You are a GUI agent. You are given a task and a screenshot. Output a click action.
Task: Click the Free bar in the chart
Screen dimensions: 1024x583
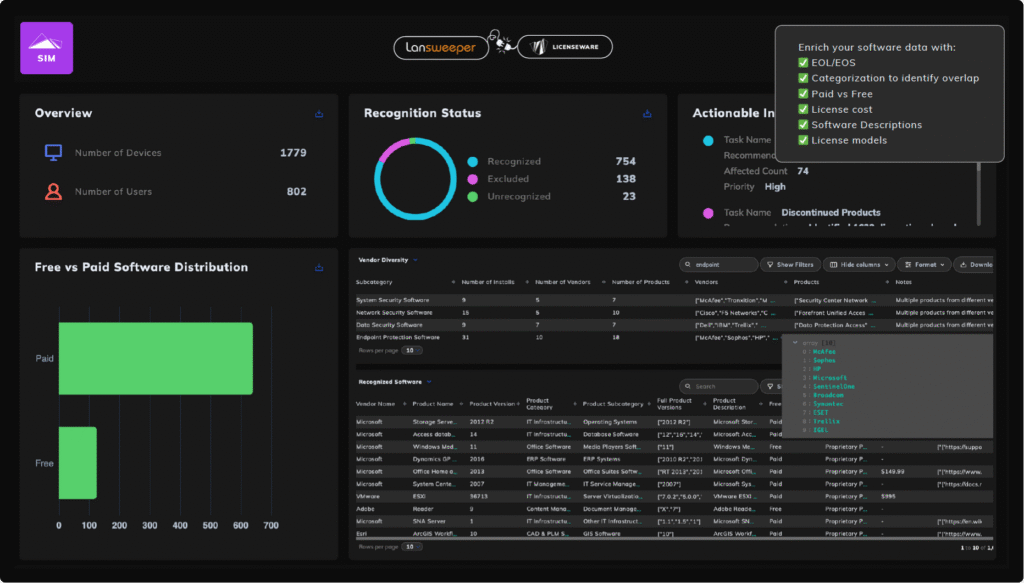point(78,463)
